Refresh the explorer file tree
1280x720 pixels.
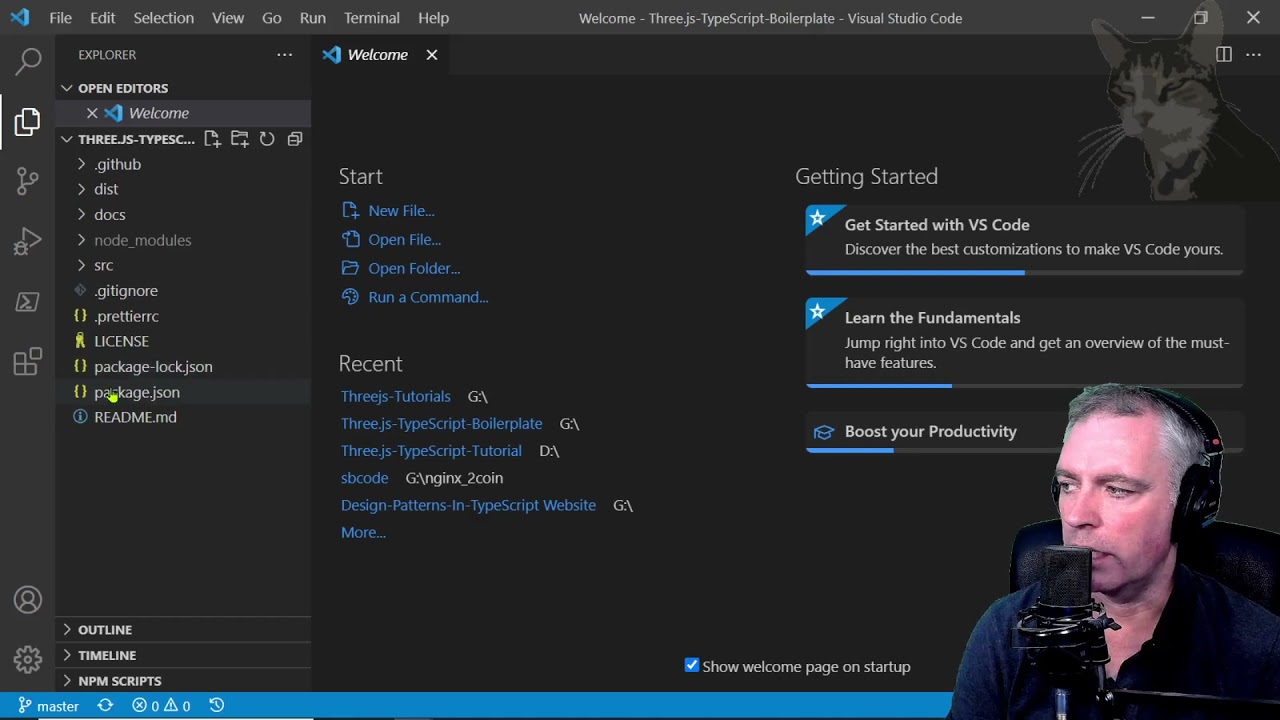267,139
